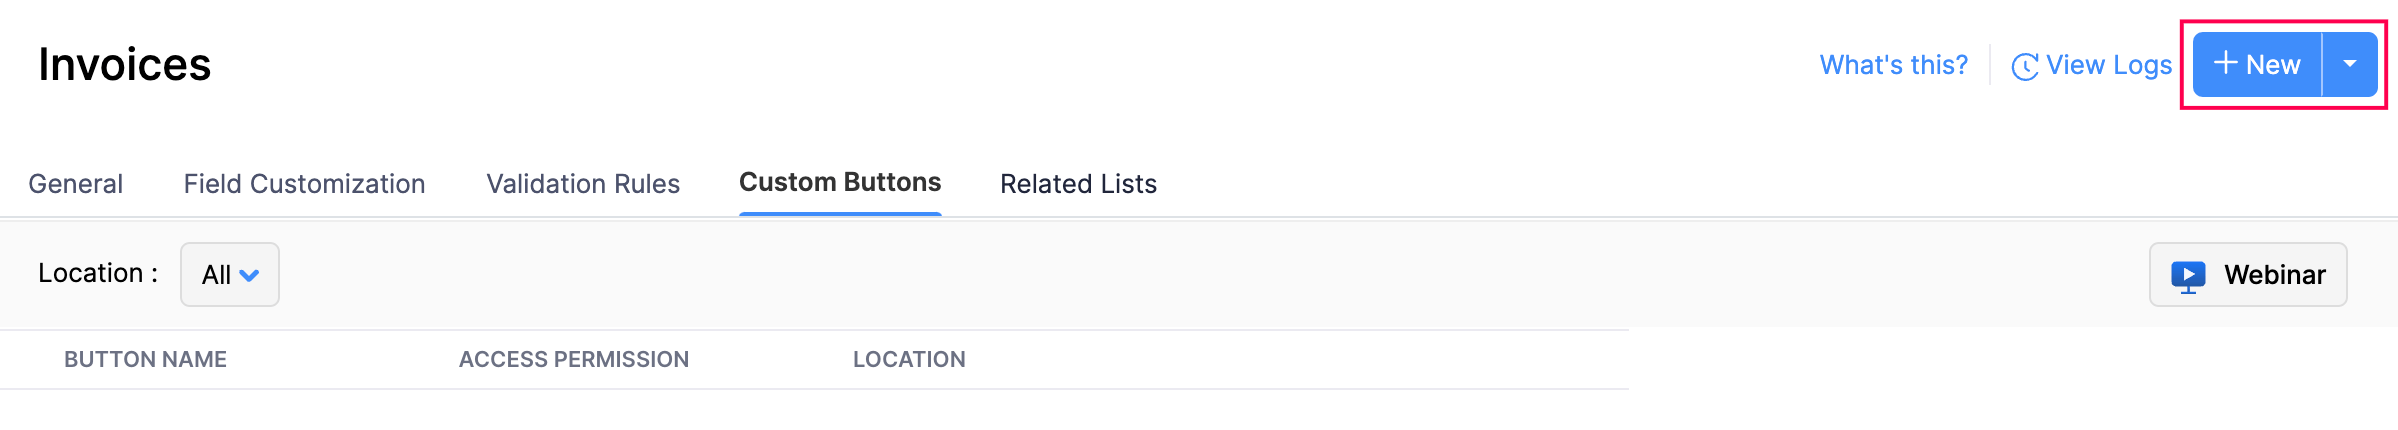Viewport: 2398px width, 430px height.
Task: Open the View Logs link
Action: click(x=2108, y=65)
